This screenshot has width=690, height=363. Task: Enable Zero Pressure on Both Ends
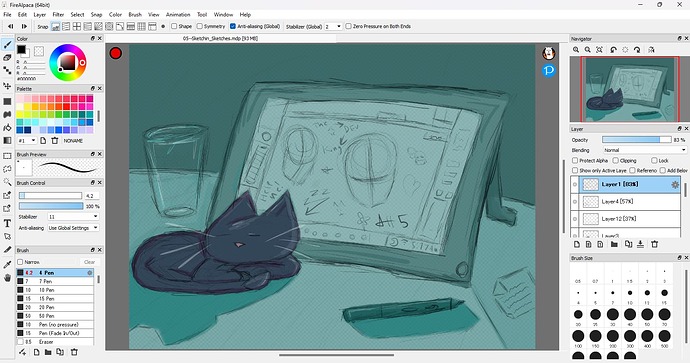click(349, 26)
